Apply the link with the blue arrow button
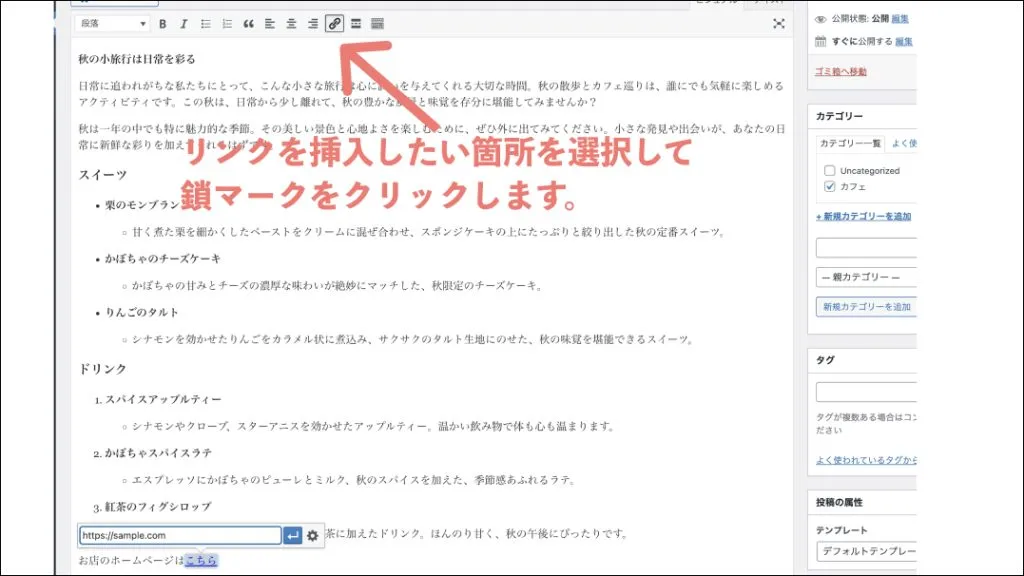The width and height of the screenshot is (1024, 576). tap(293, 536)
